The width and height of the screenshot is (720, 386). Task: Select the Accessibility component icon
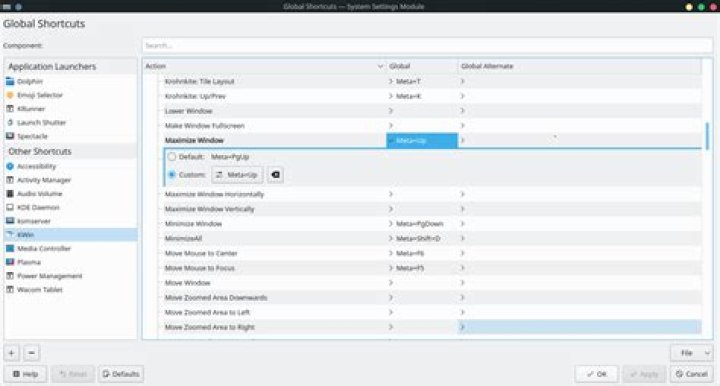coord(10,166)
